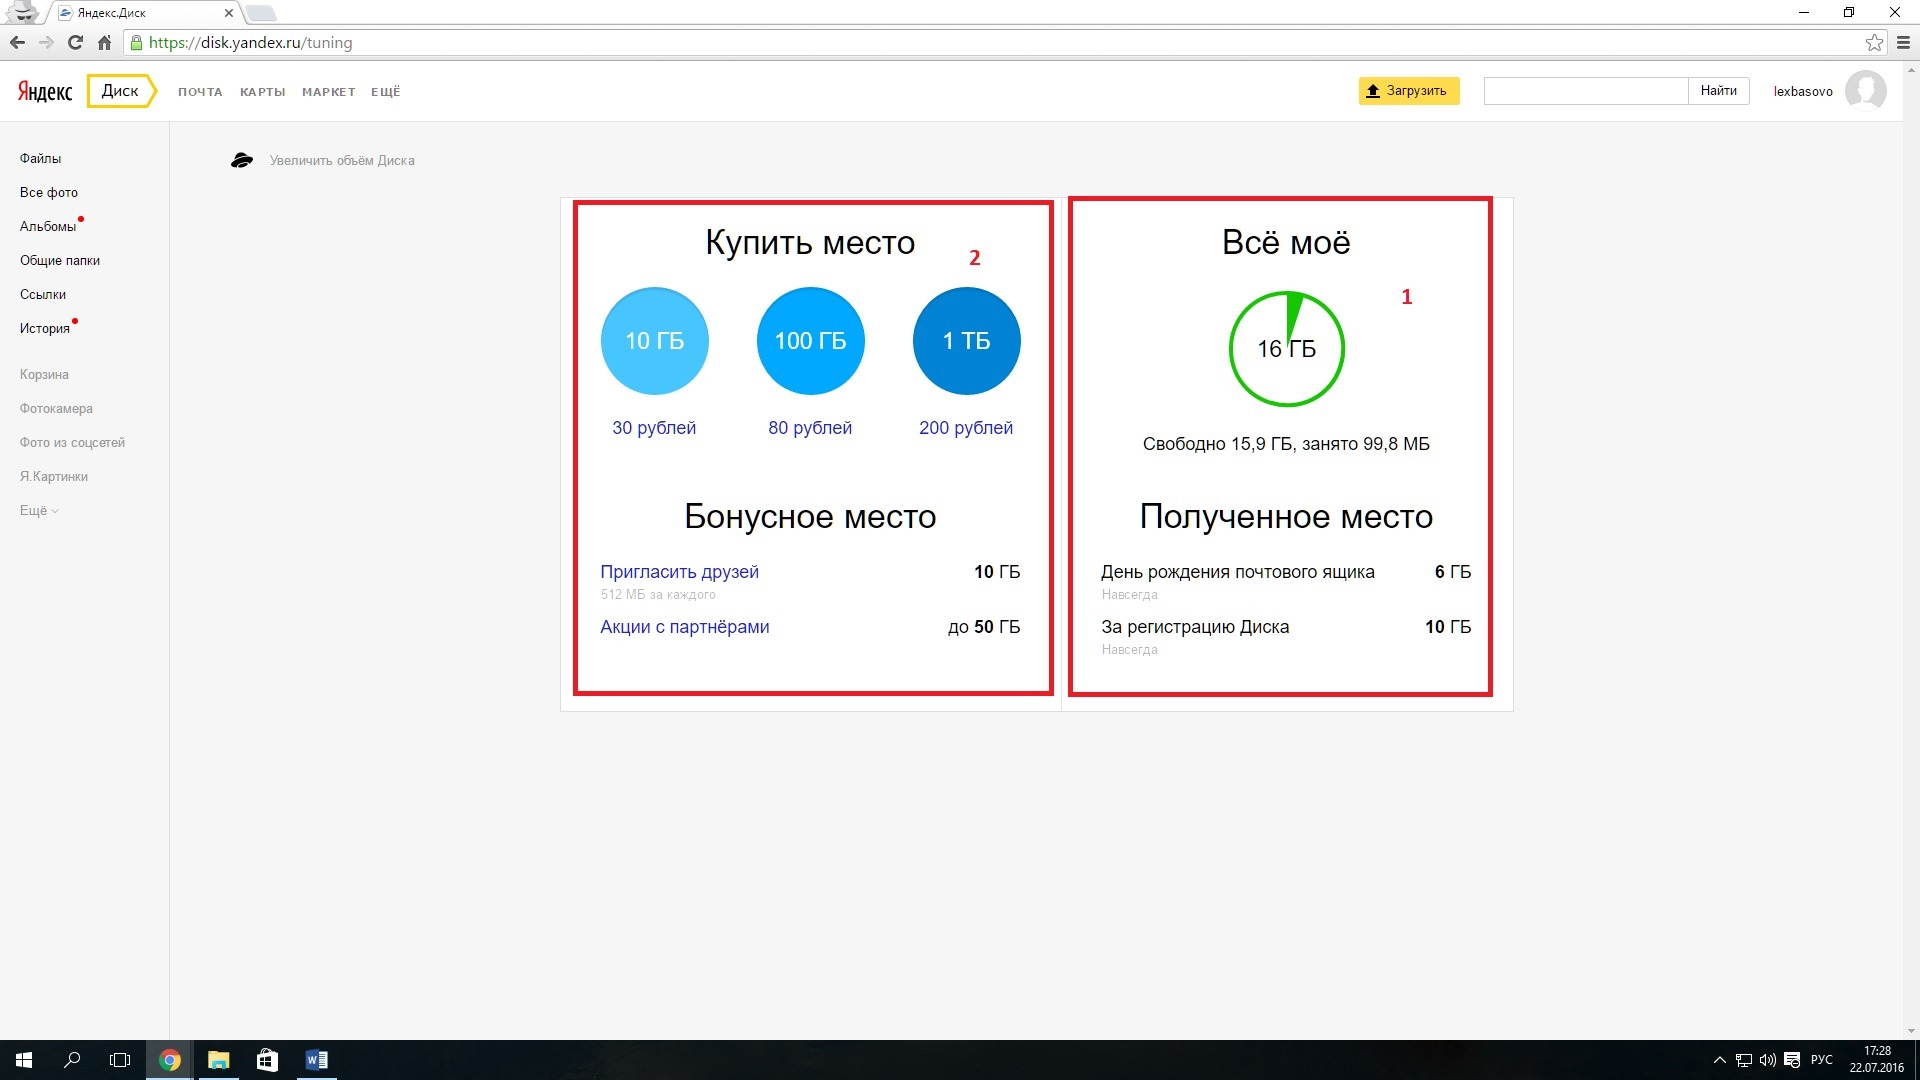Screen dimensions: 1920x1080
Task: Go to МАРКЕТ service
Action: pos(329,92)
